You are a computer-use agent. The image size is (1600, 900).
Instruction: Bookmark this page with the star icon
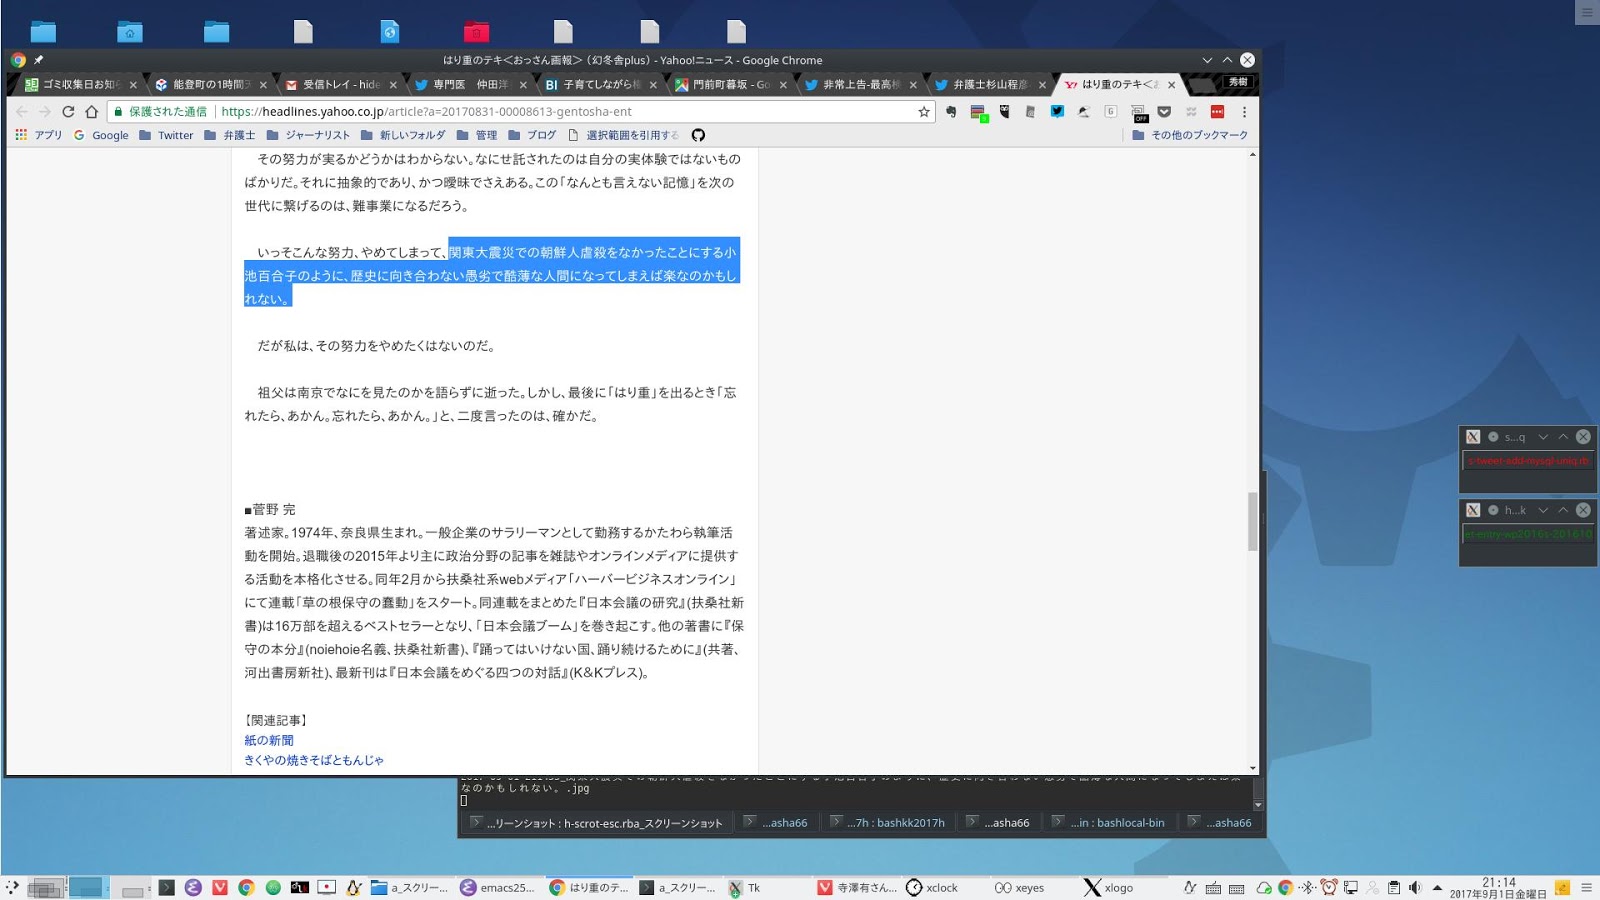[x=924, y=112]
